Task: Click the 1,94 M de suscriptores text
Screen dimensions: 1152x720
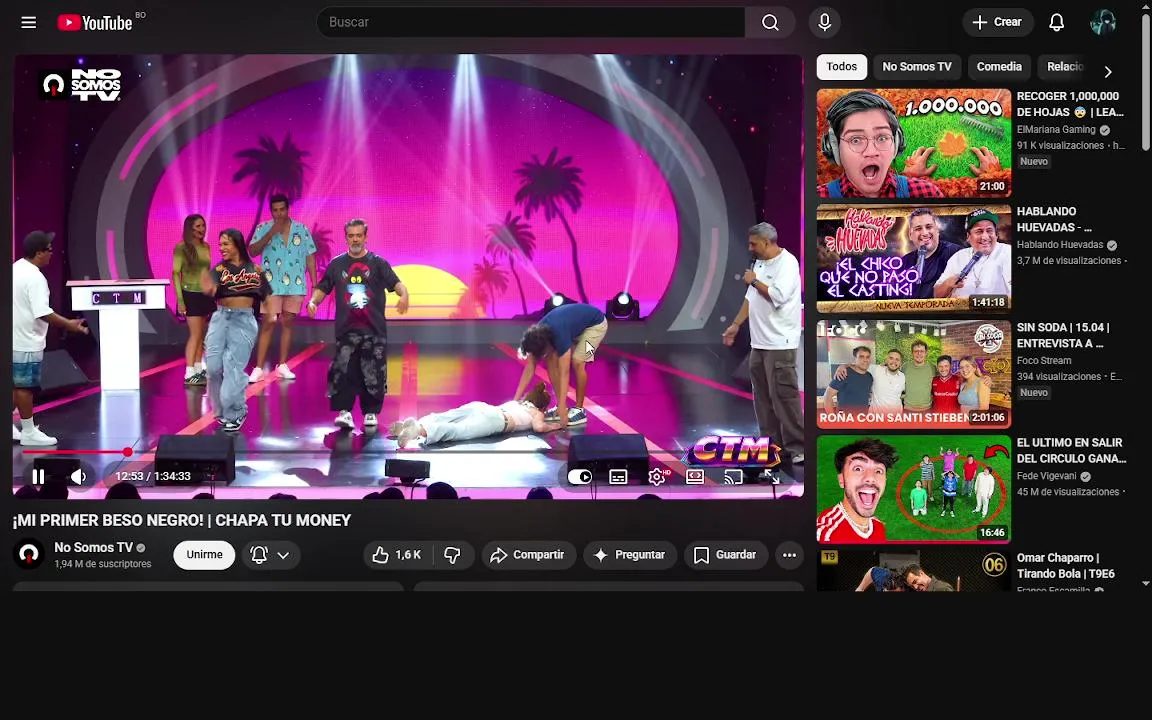Action: point(103,564)
